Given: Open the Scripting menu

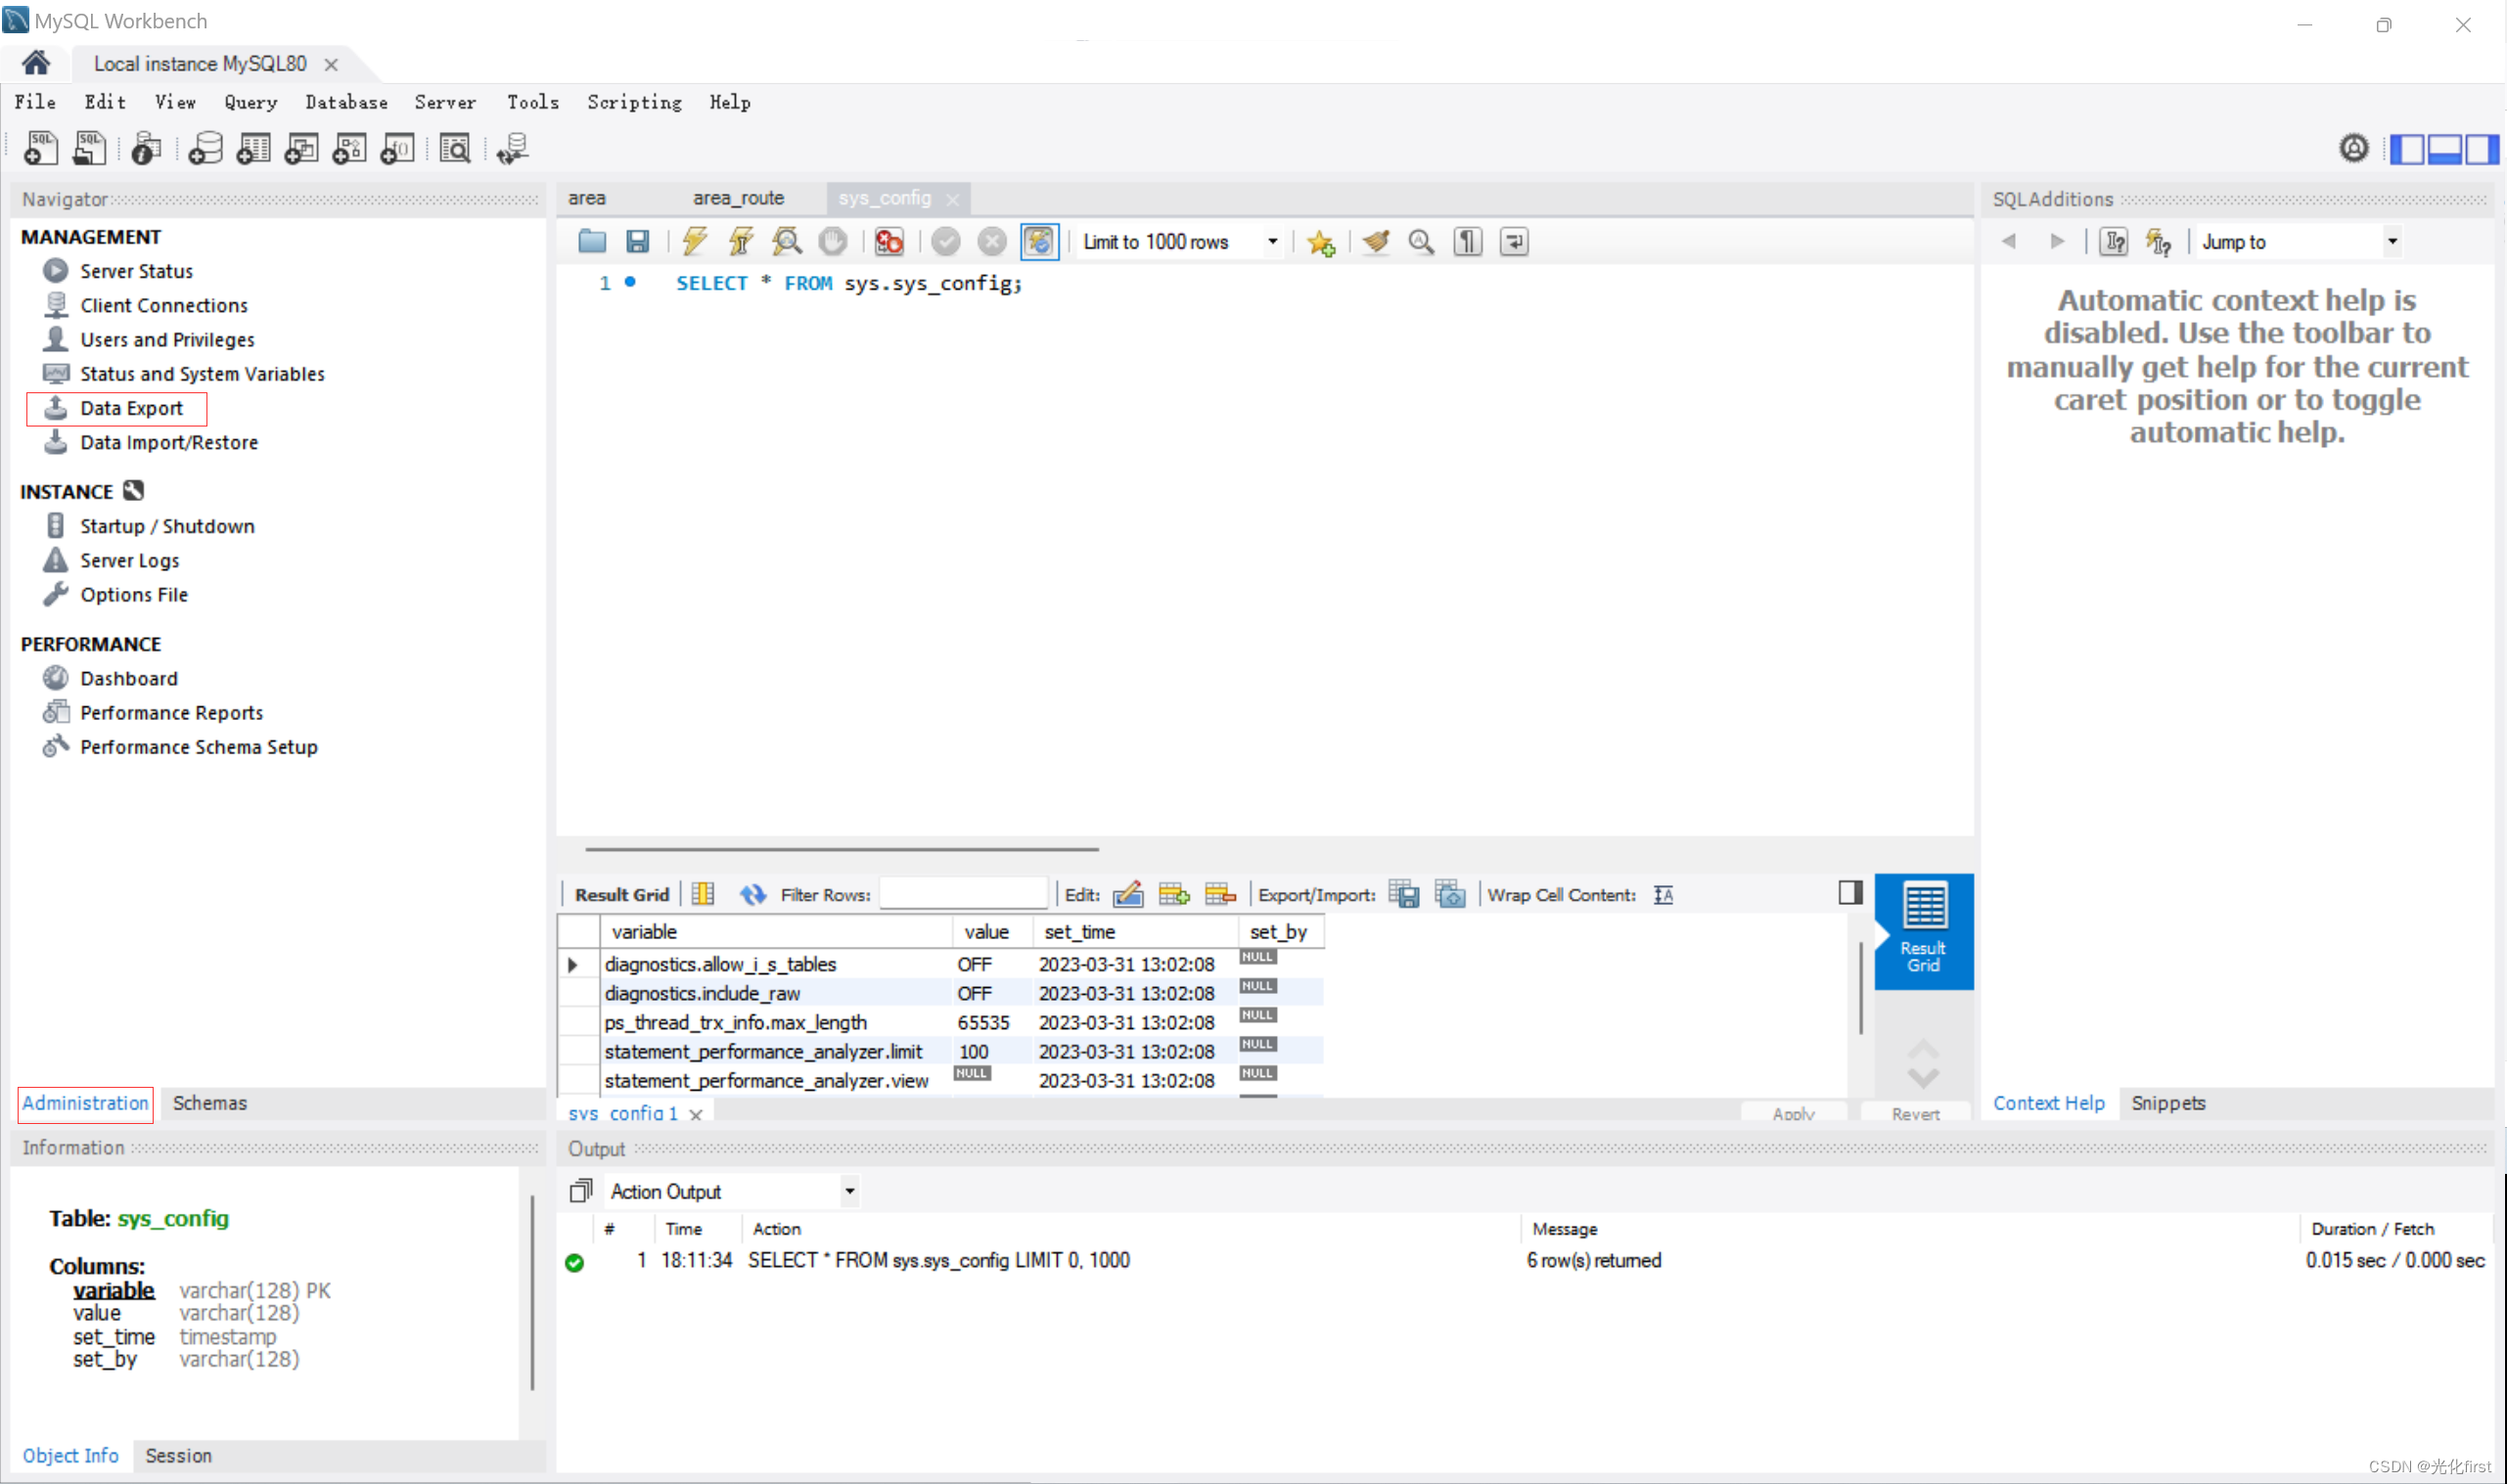Looking at the screenshot, I should 634,102.
